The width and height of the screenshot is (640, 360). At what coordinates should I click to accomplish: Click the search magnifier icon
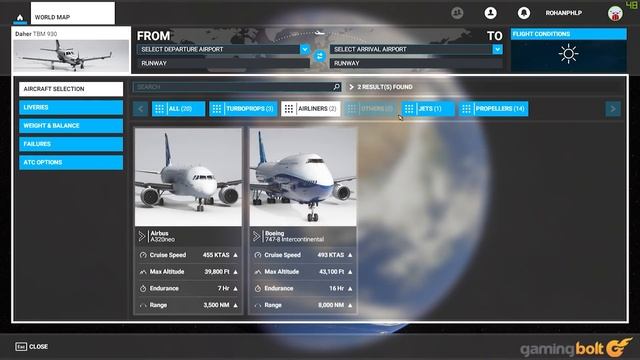(x=336, y=87)
